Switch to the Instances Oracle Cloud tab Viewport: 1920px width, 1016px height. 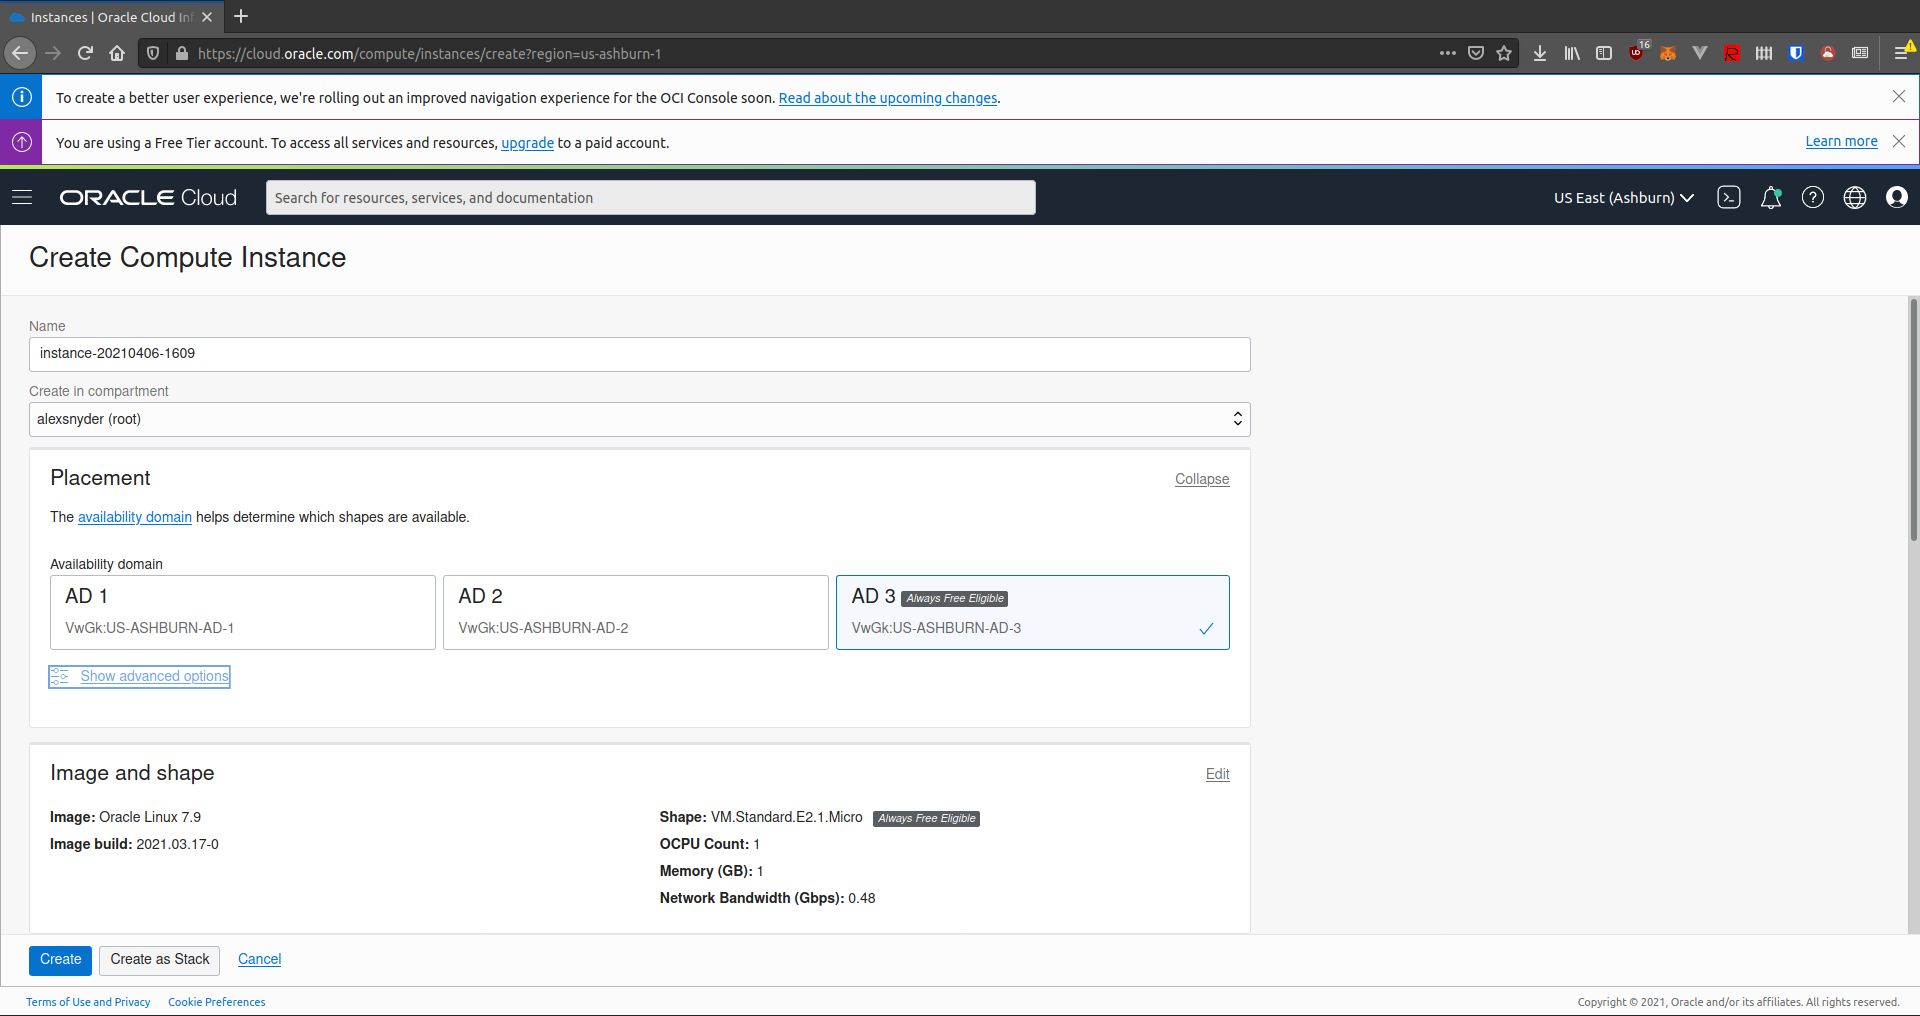(111, 17)
